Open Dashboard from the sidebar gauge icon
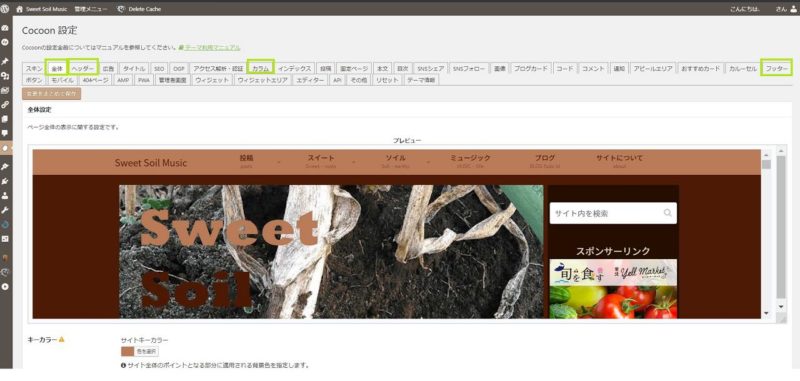 pyautogui.click(x=5, y=29)
